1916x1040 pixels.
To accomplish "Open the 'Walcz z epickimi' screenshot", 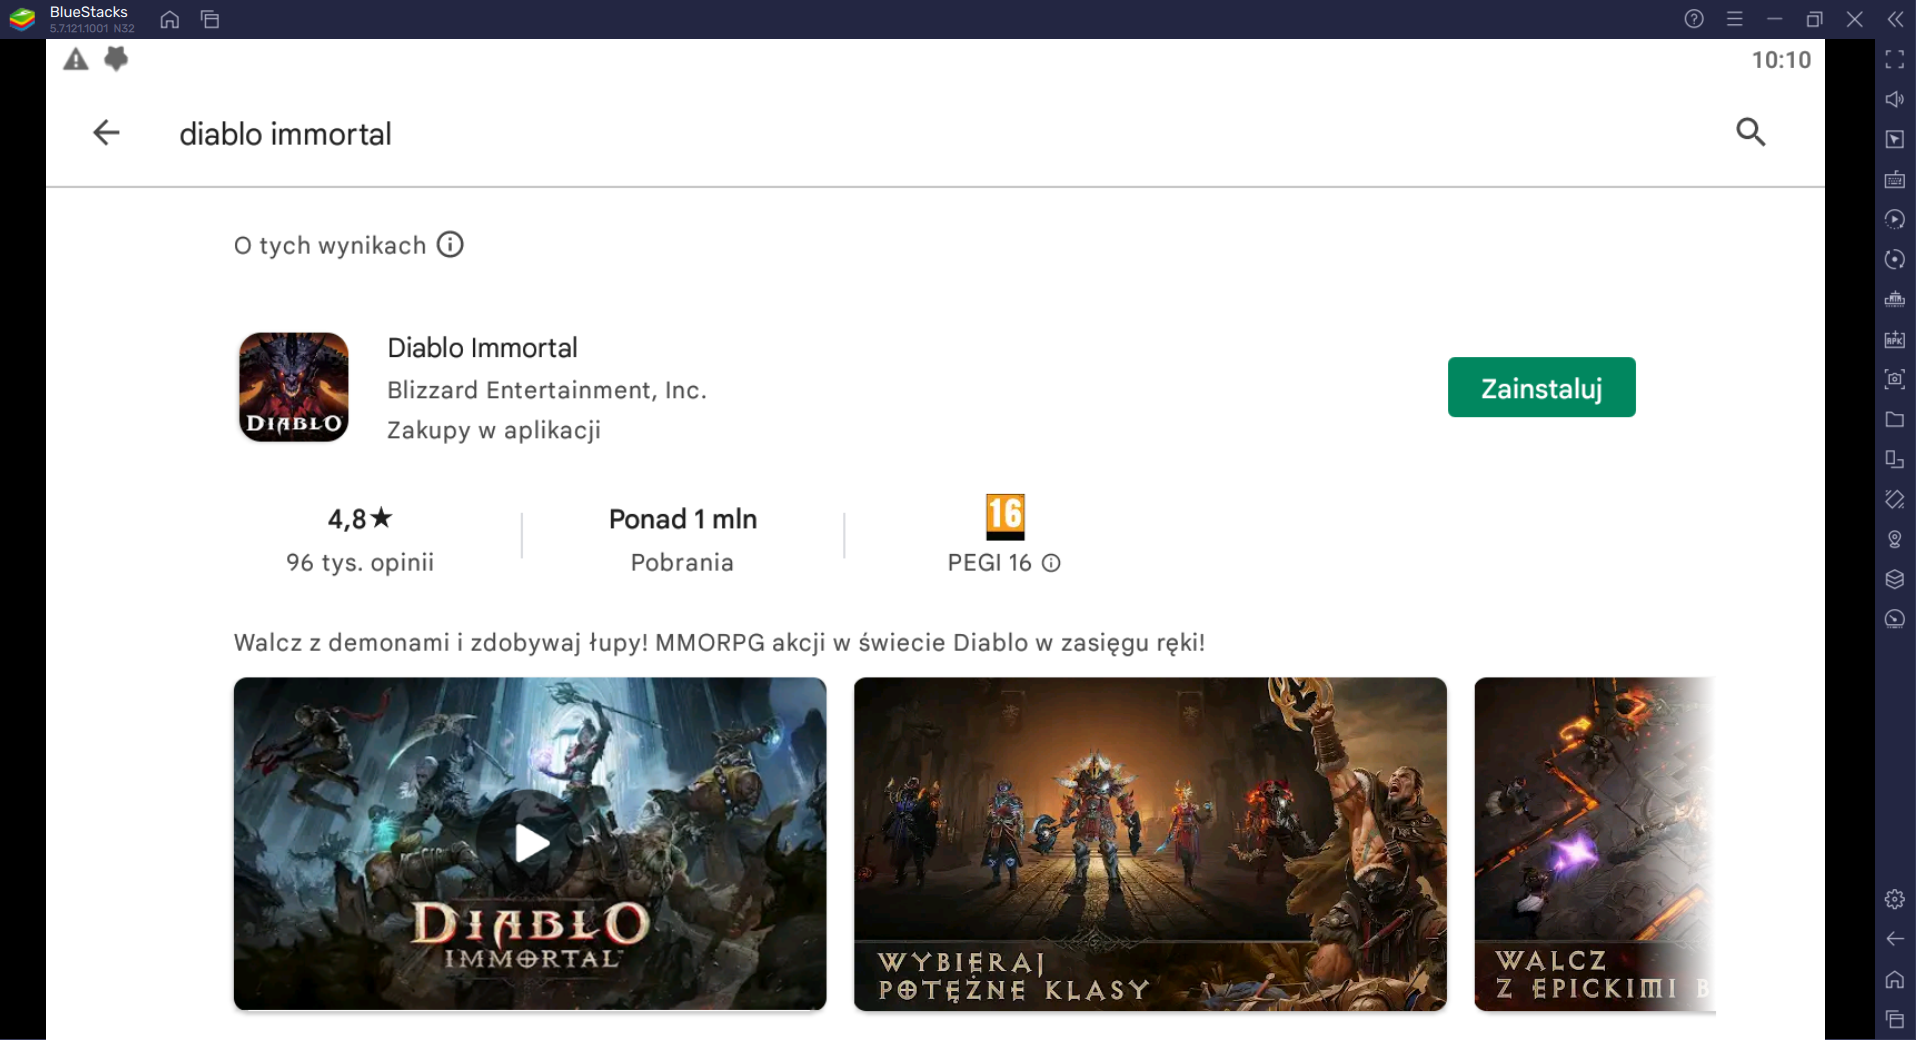I will pyautogui.click(x=1595, y=843).
